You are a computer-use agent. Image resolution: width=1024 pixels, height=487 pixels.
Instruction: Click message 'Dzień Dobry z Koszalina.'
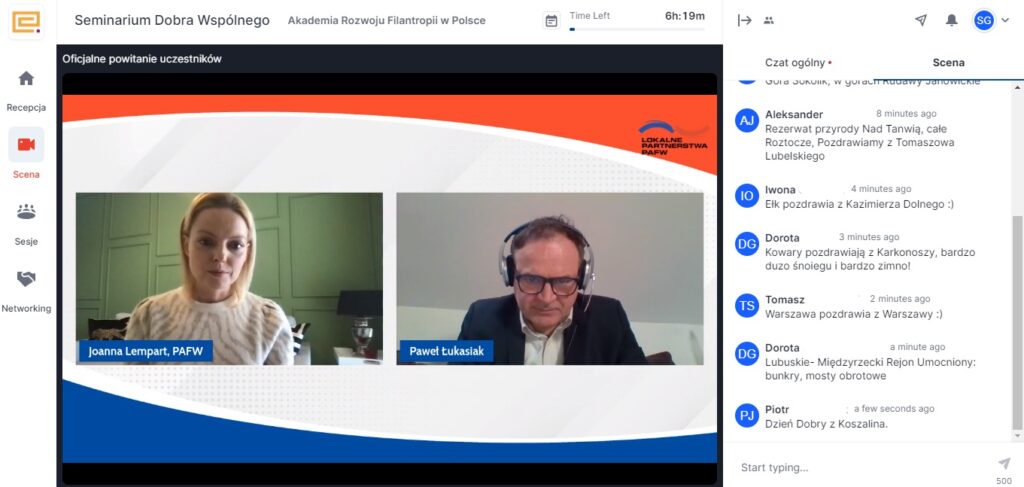(x=826, y=424)
